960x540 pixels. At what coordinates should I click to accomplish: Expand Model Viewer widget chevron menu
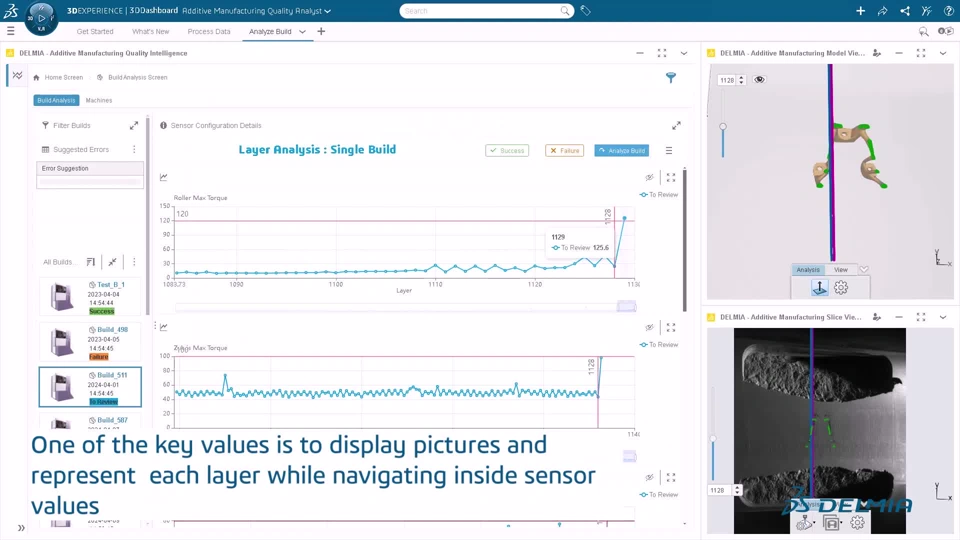943,53
